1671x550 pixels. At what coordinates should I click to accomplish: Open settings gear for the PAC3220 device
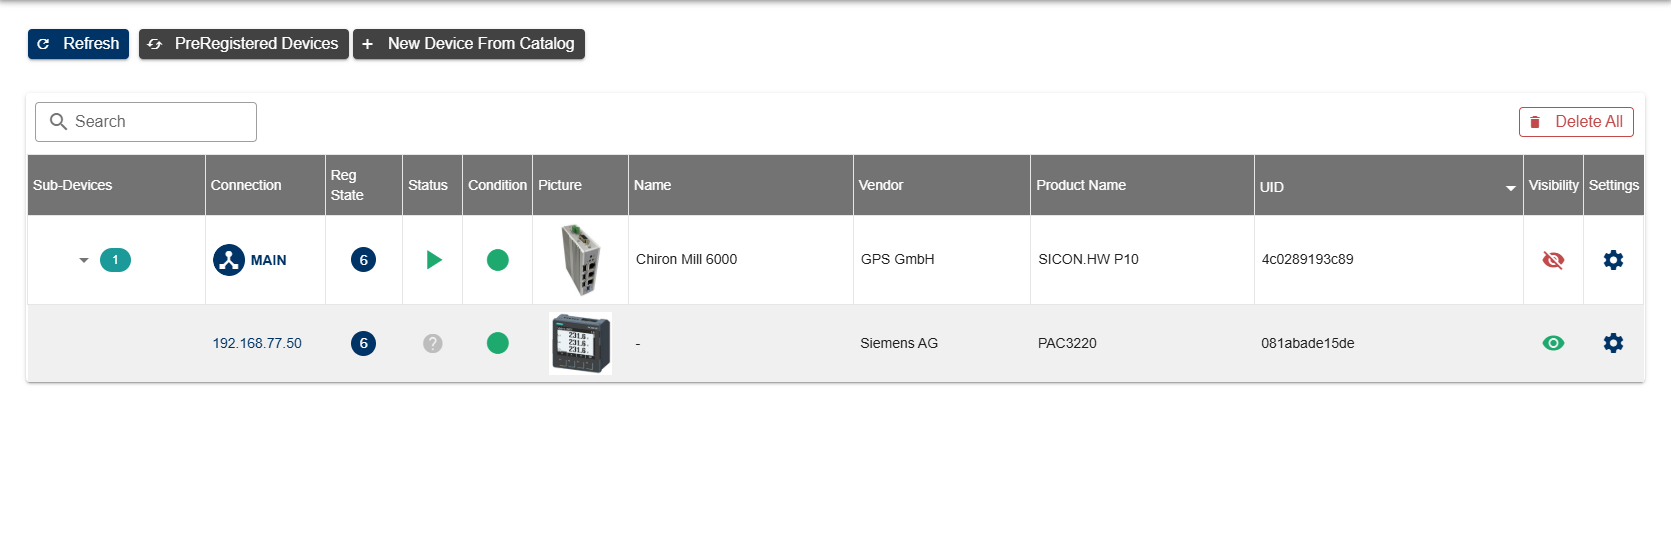(x=1613, y=343)
